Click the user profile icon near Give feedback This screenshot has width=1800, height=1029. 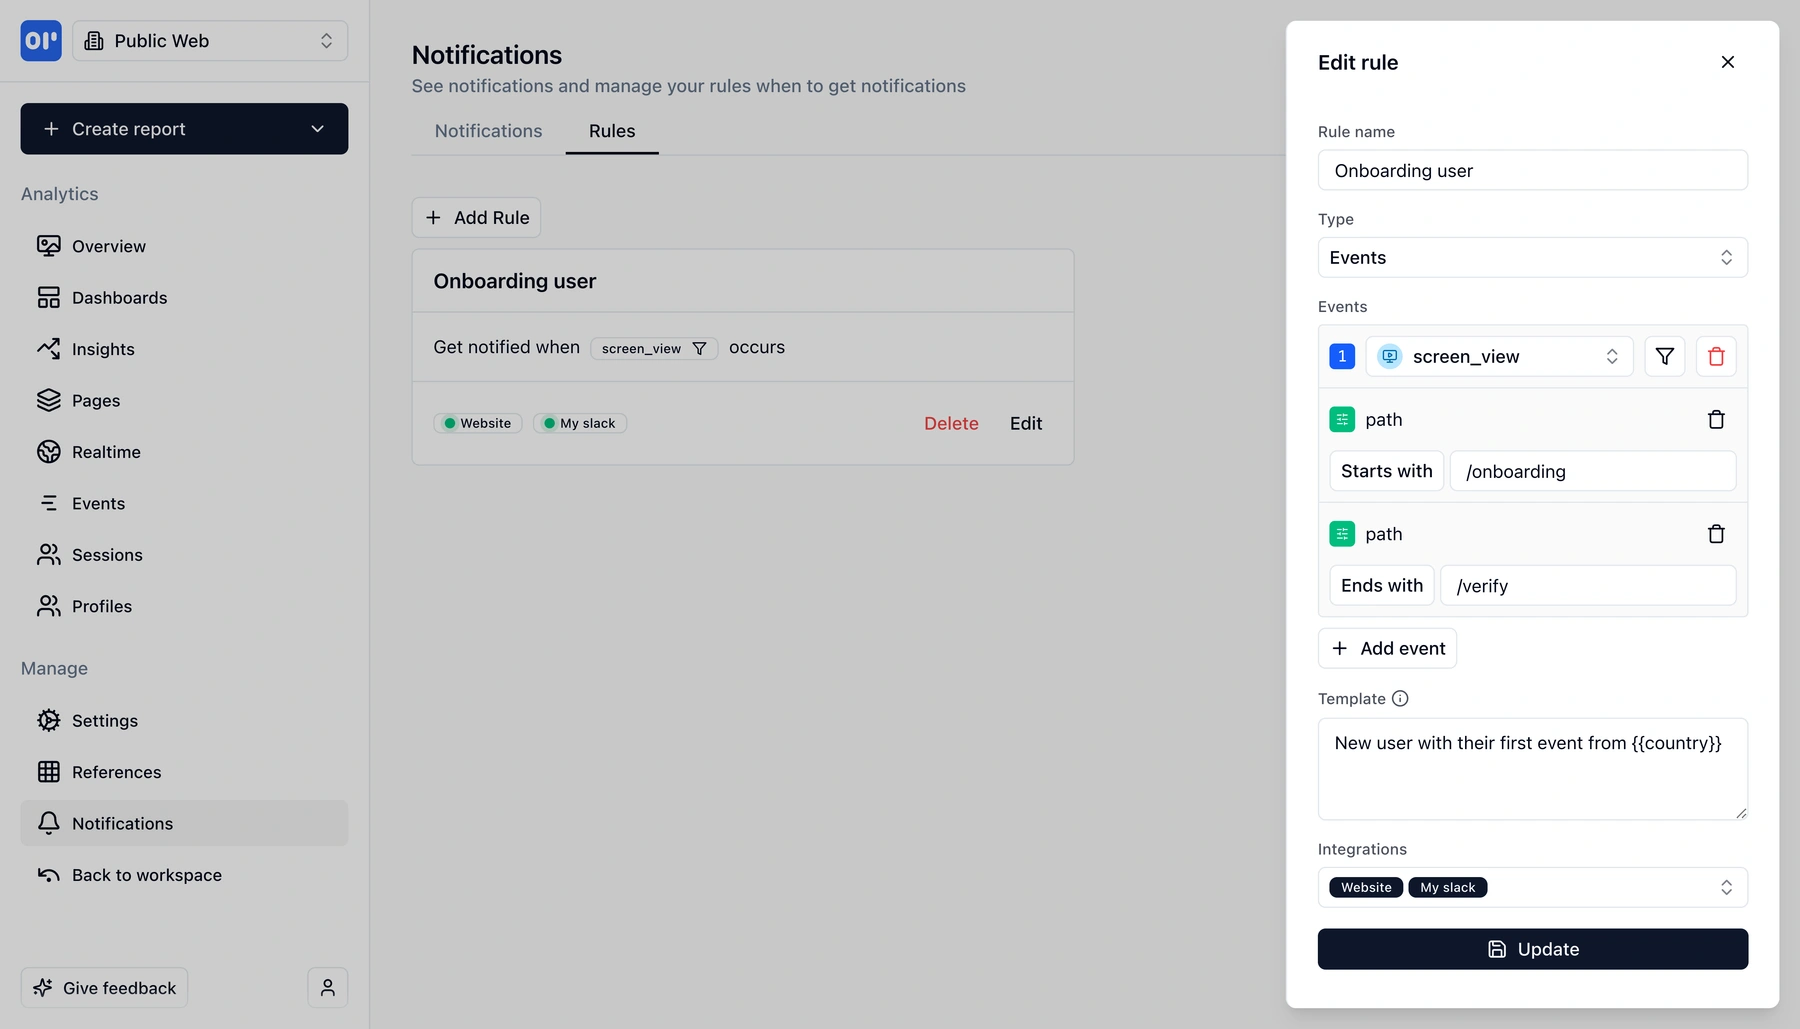point(327,987)
